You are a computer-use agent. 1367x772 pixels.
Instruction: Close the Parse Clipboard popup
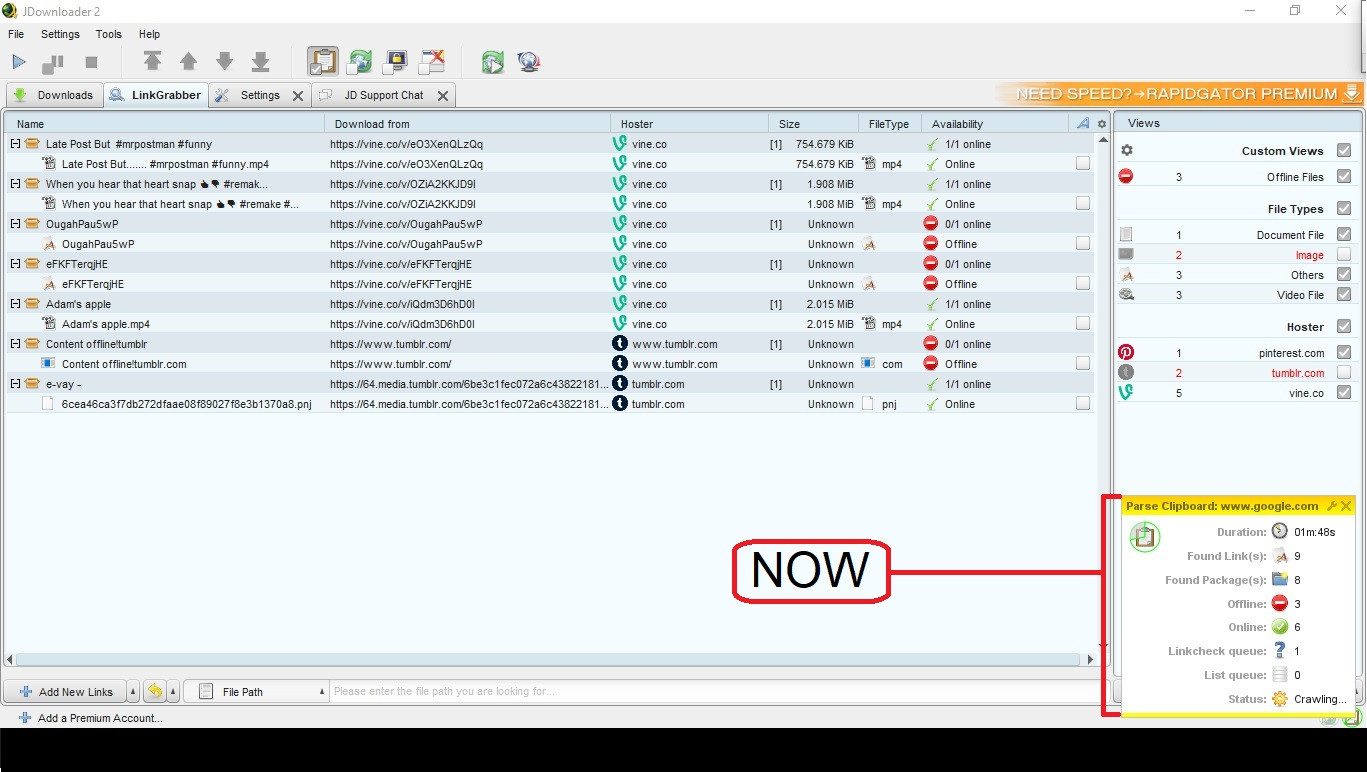coord(1346,506)
